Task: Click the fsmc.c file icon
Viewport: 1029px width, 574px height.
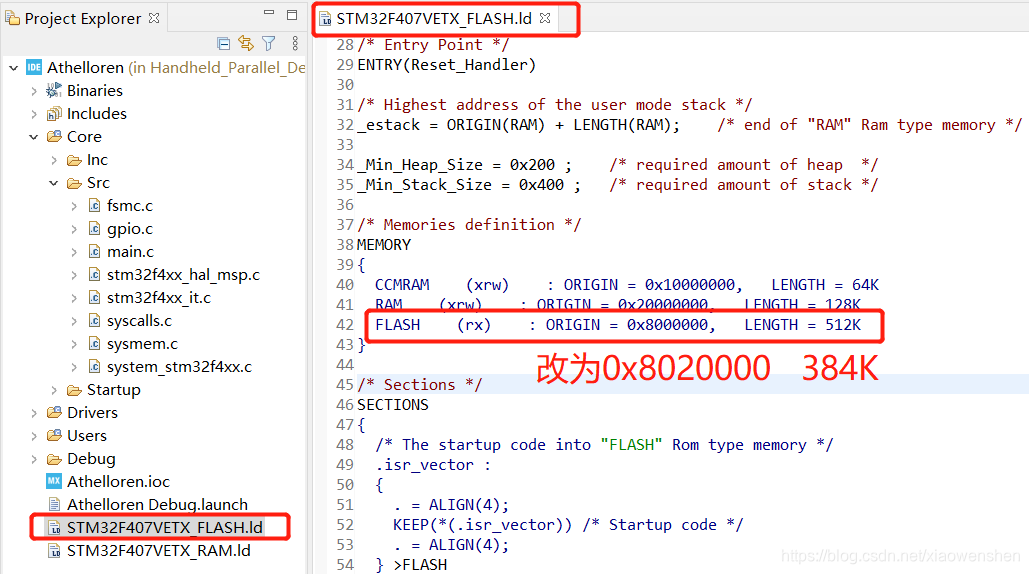Action: click(94, 206)
